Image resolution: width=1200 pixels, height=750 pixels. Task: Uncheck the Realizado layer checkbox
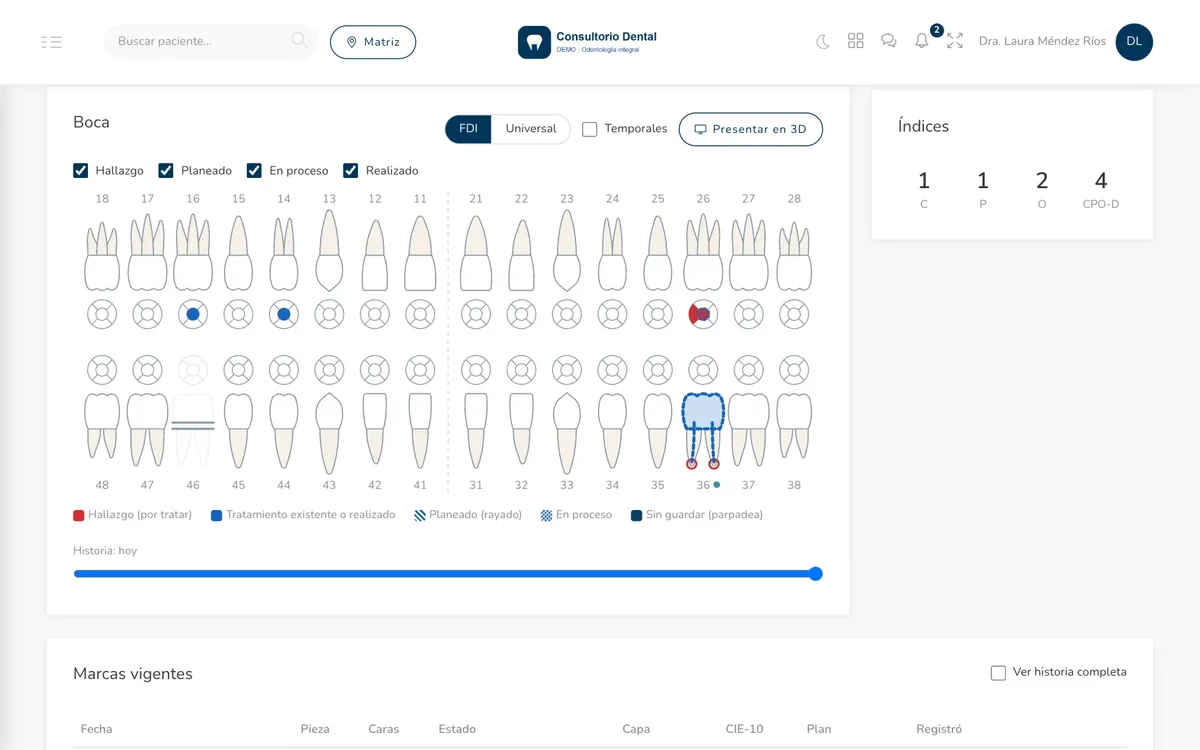tap(350, 170)
